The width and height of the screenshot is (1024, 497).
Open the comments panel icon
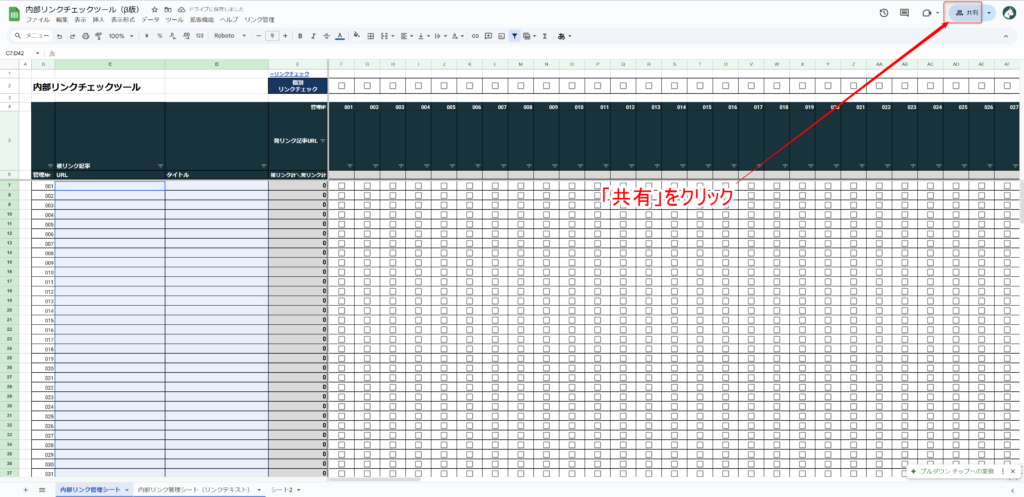click(904, 13)
